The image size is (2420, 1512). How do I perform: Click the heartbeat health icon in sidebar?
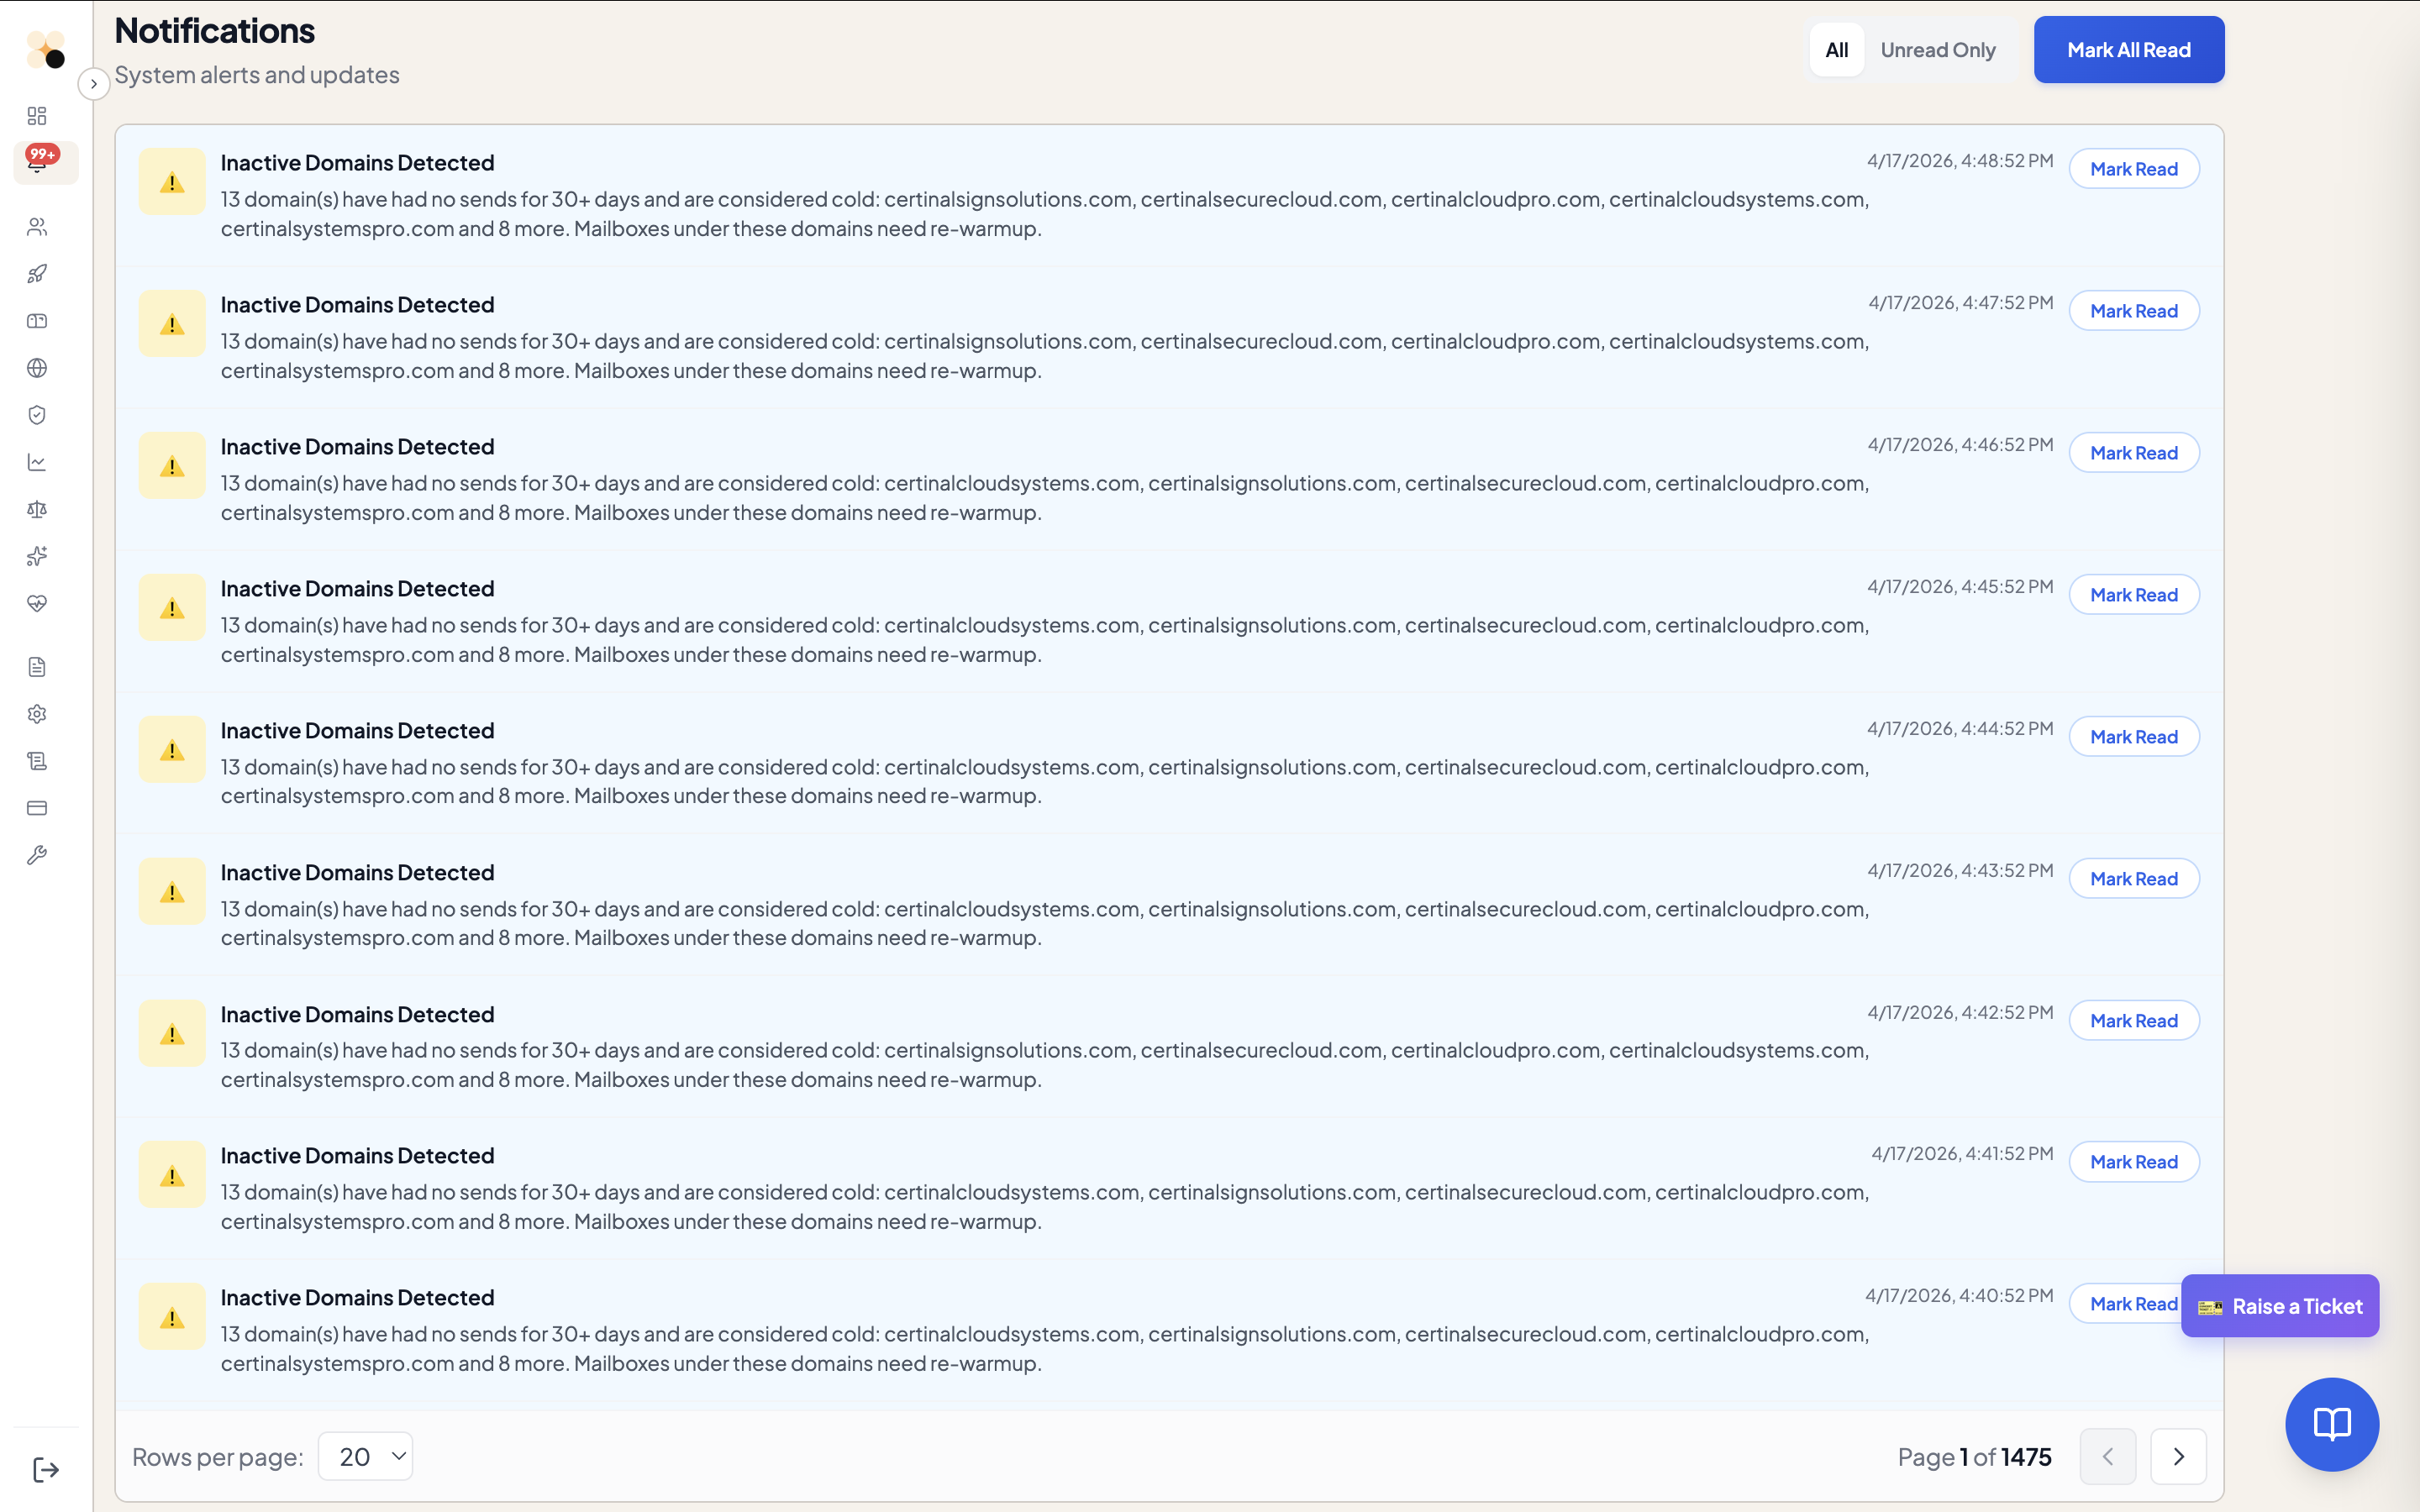point(37,603)
